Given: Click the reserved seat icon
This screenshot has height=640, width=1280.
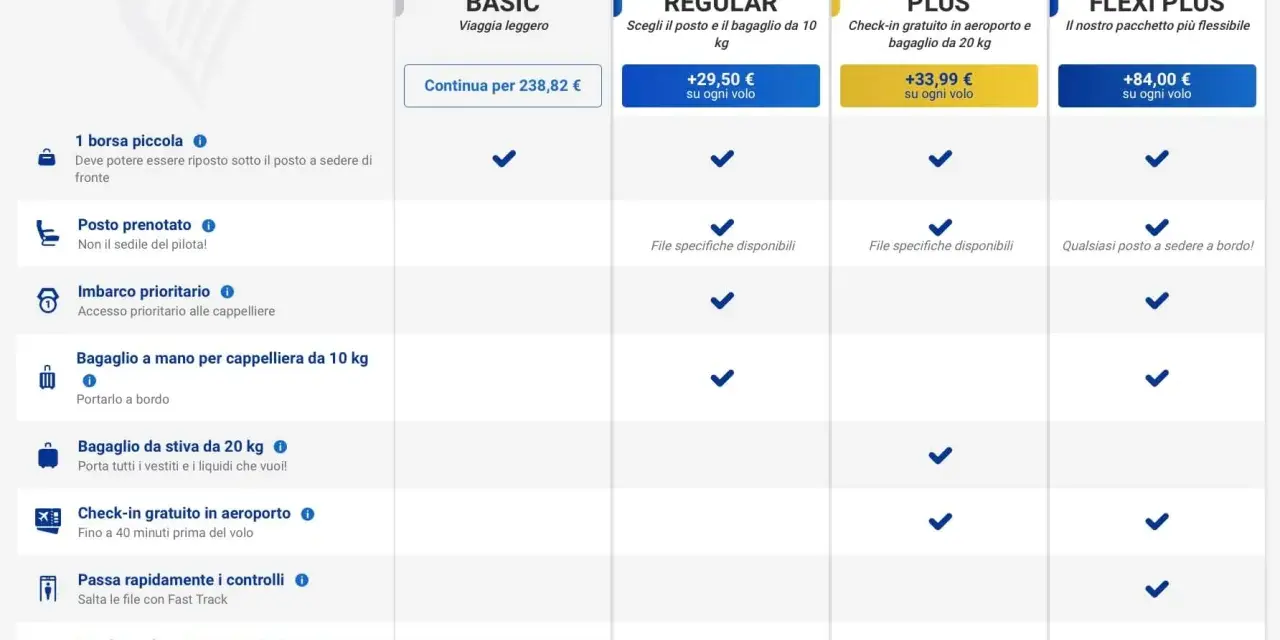Looking at the screenshot, I should [47, 234].
